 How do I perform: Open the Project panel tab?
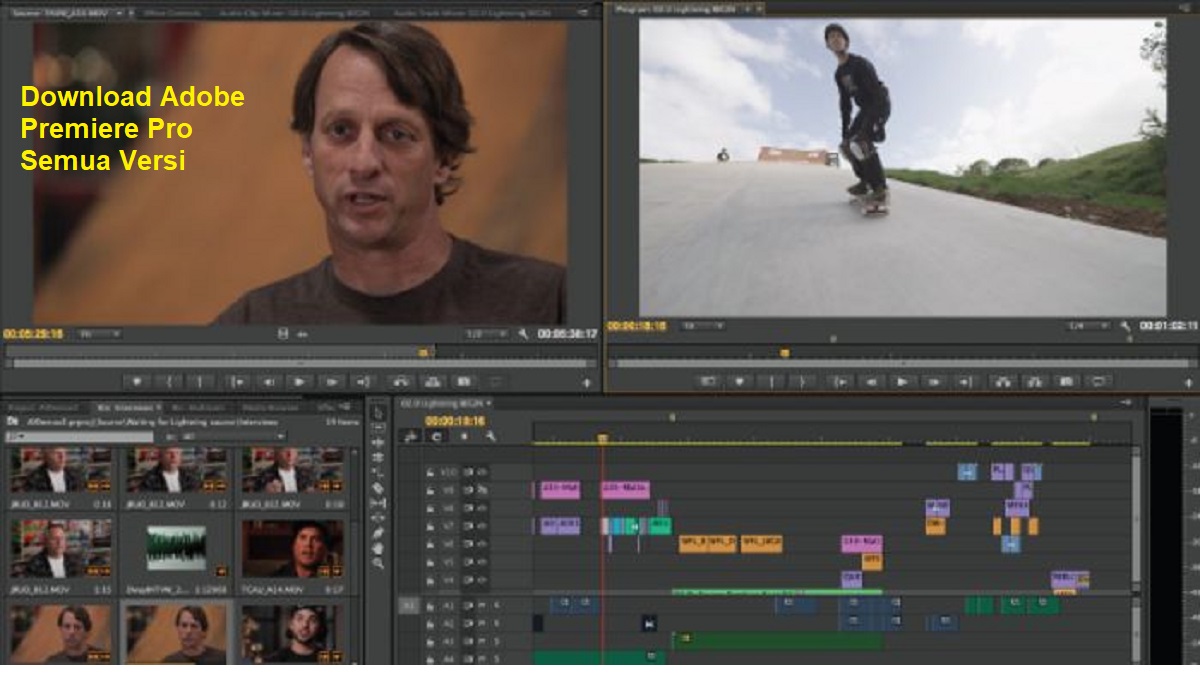tap(42, 408)
